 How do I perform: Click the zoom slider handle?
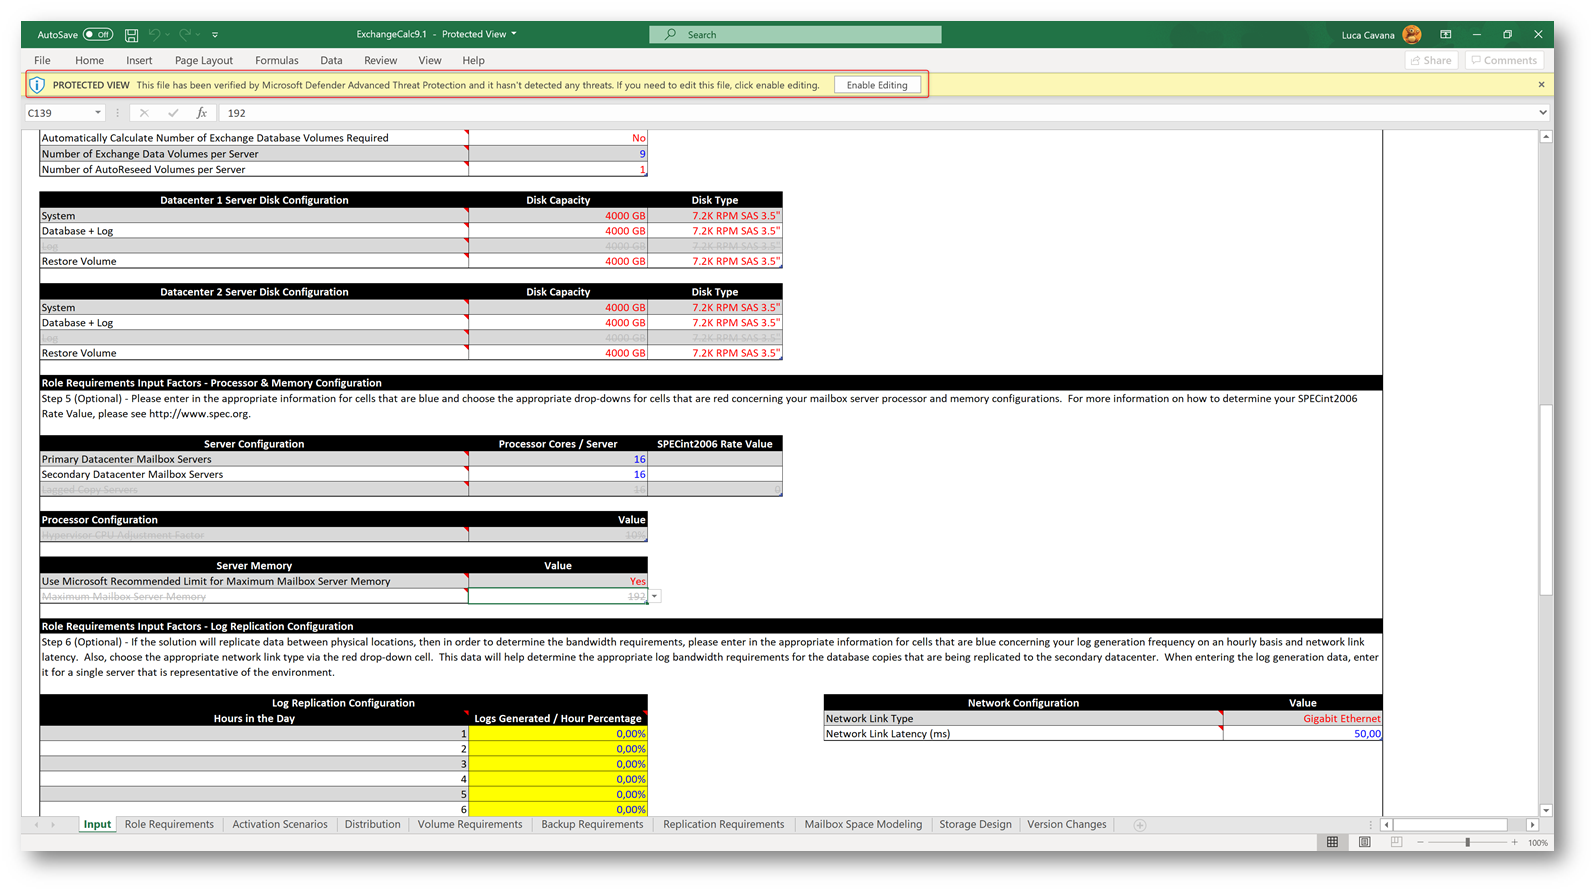[1467, 843]
